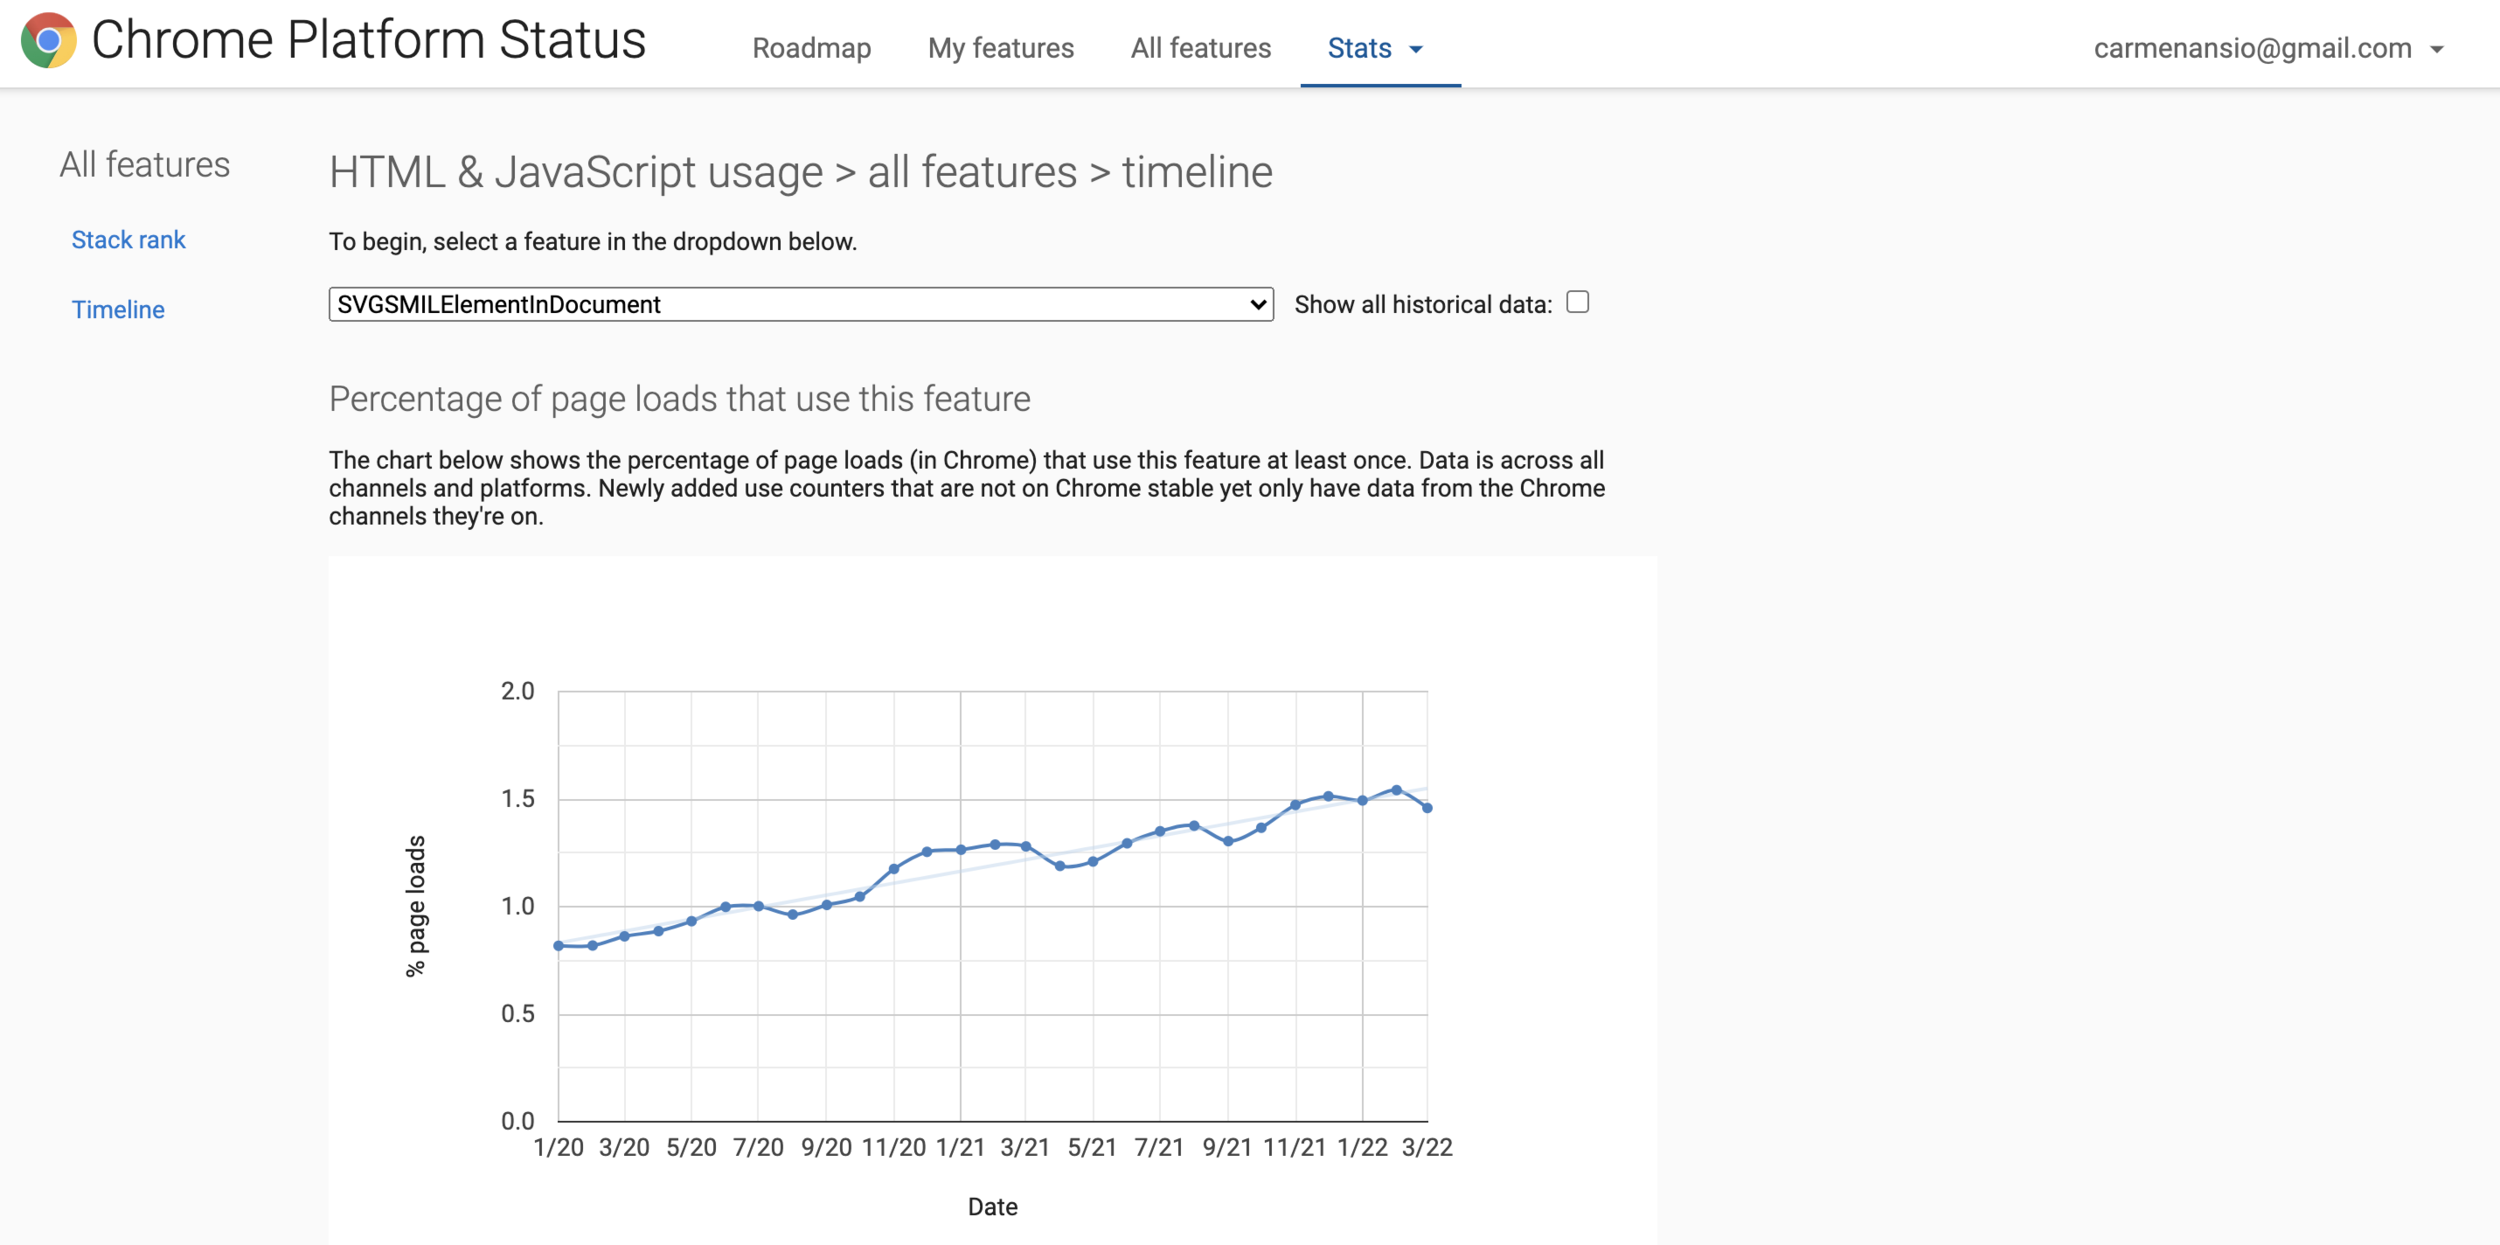
Task: Click the last data point at 3/22
Action: point(1427,807)
